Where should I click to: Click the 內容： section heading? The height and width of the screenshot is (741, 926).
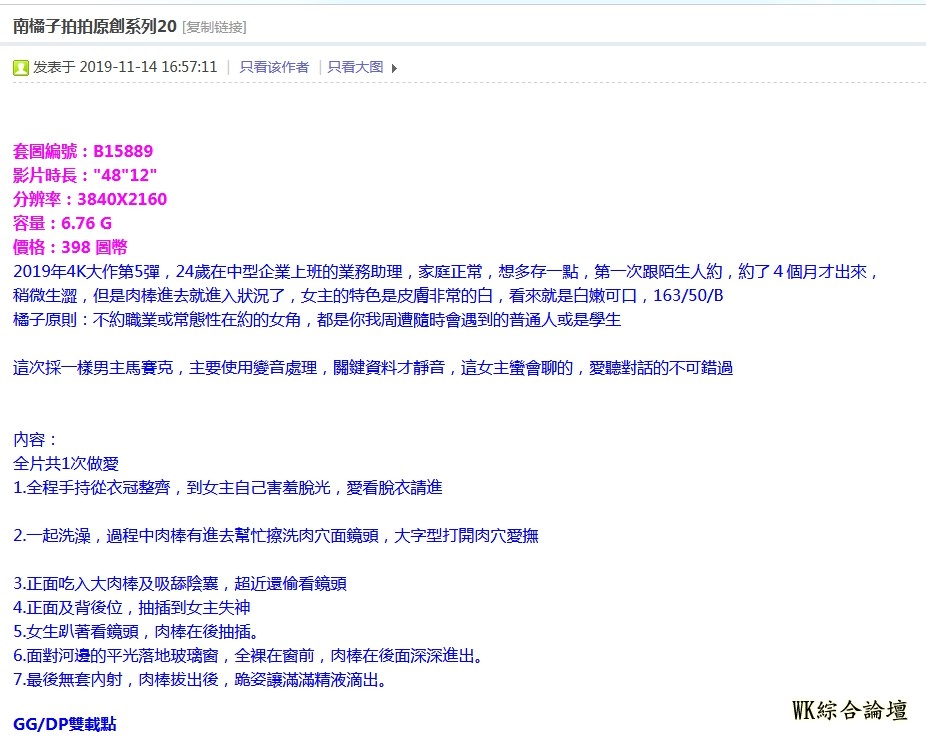click(x=36, y=439)
